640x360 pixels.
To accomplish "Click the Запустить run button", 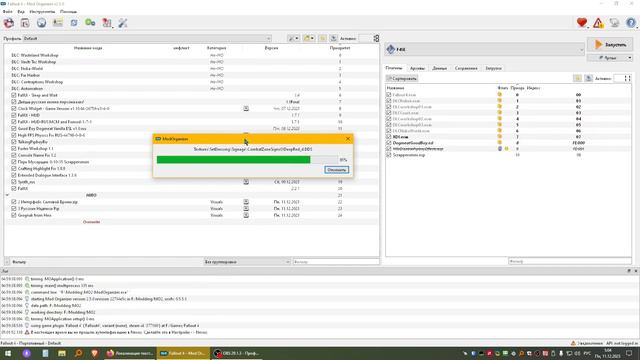I will coord(610,44).
